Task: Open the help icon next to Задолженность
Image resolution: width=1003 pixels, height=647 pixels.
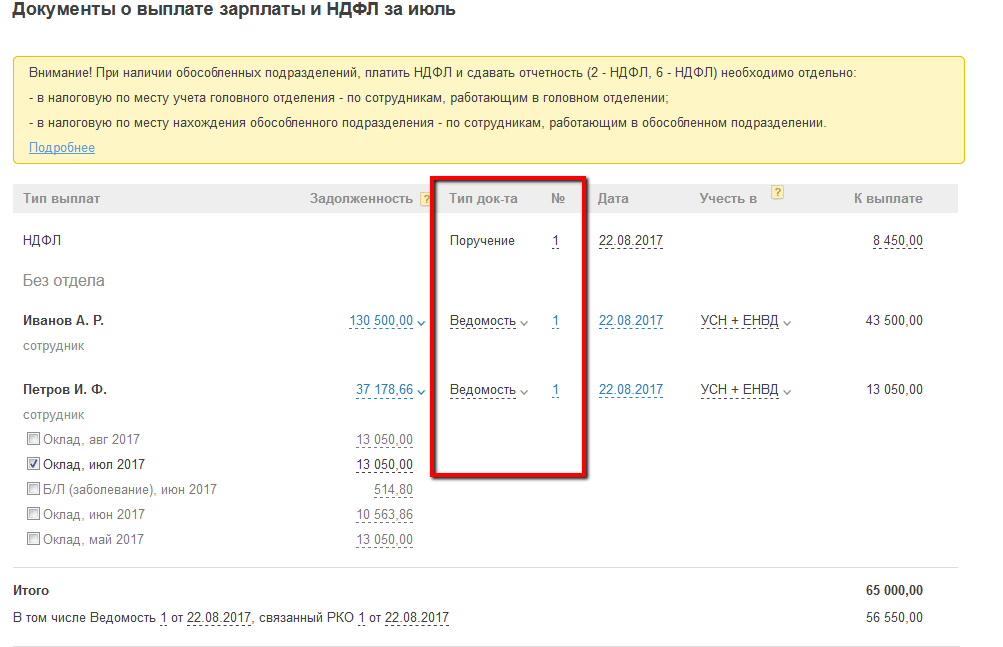Action: (x=425, y=199)
